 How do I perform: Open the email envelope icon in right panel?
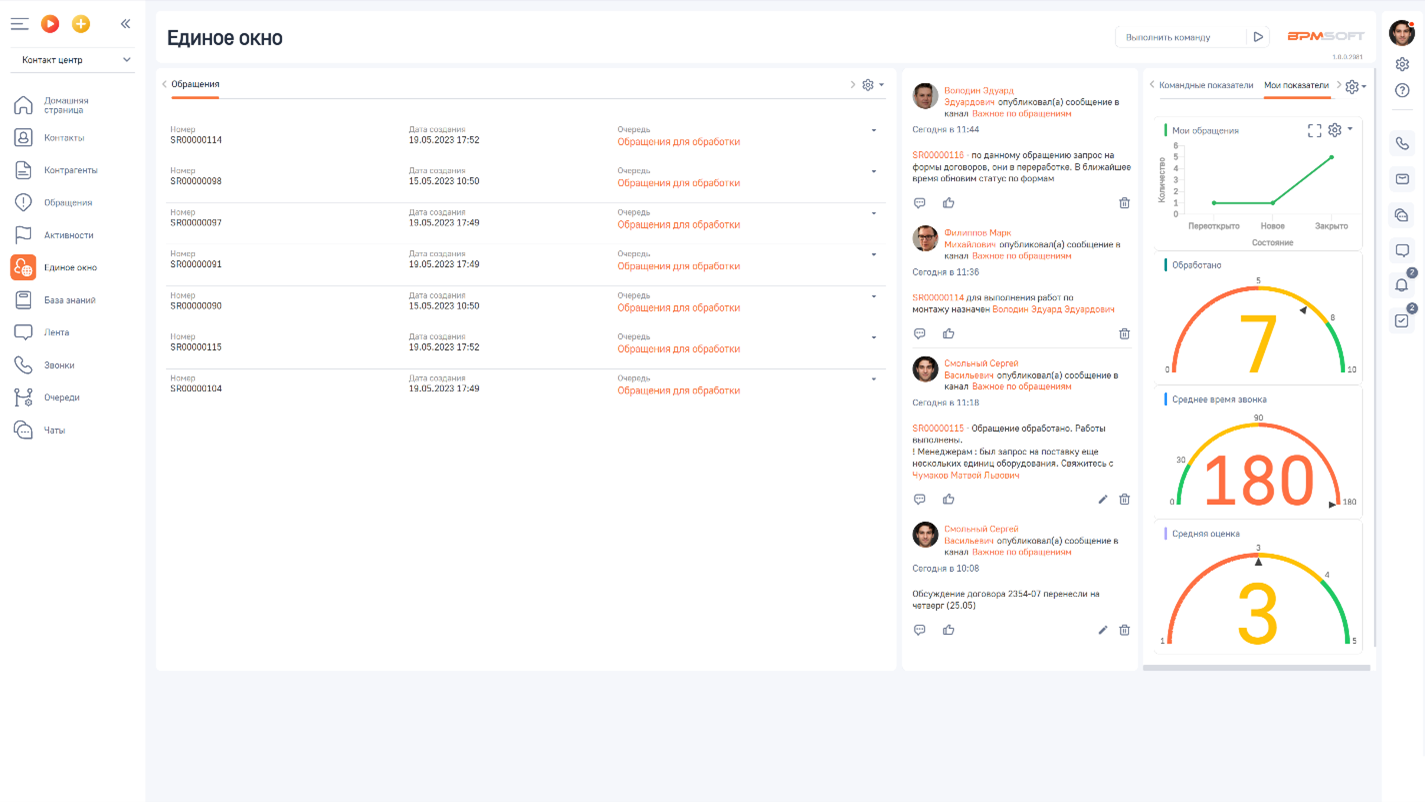[1402, 179]
